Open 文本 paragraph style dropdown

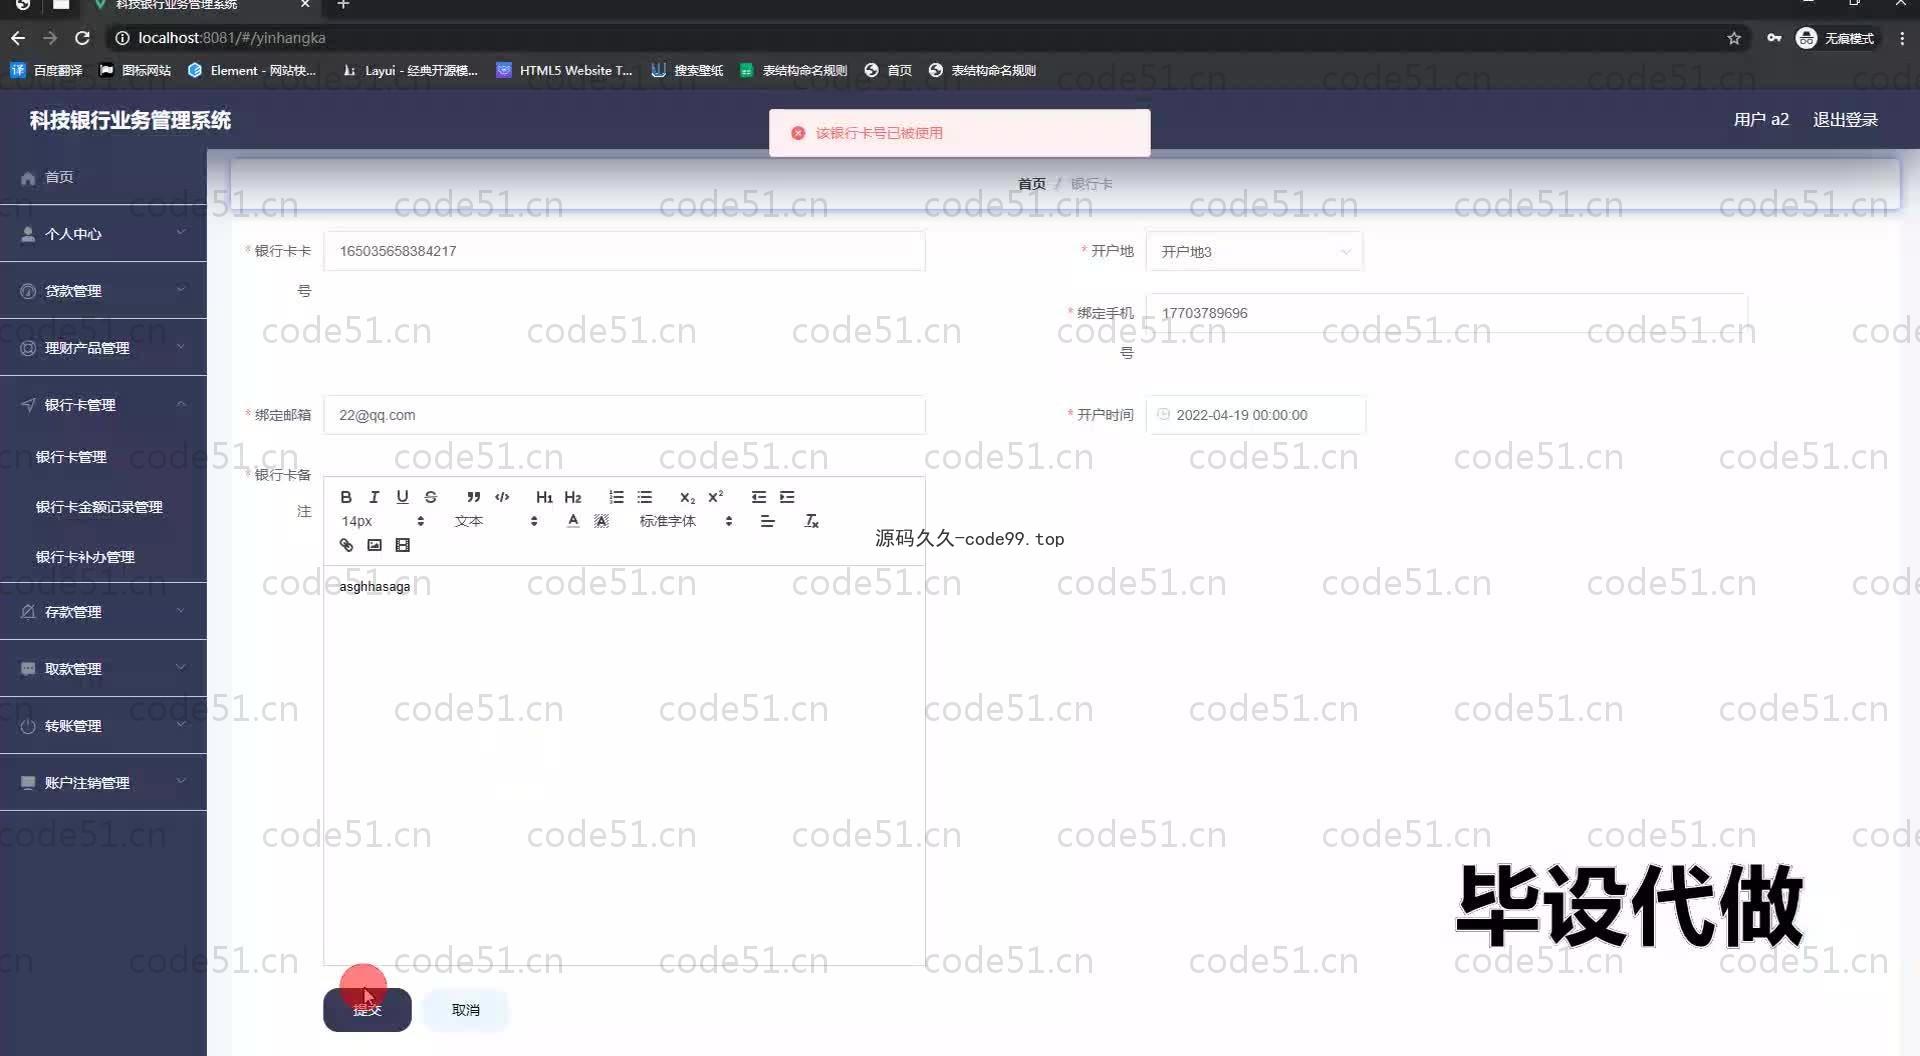coord(496,521)
